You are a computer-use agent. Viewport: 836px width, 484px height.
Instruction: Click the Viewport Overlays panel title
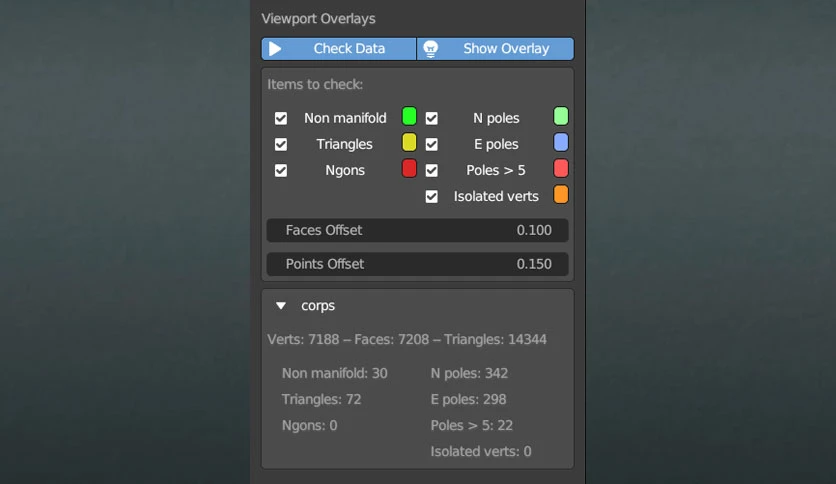318,19
